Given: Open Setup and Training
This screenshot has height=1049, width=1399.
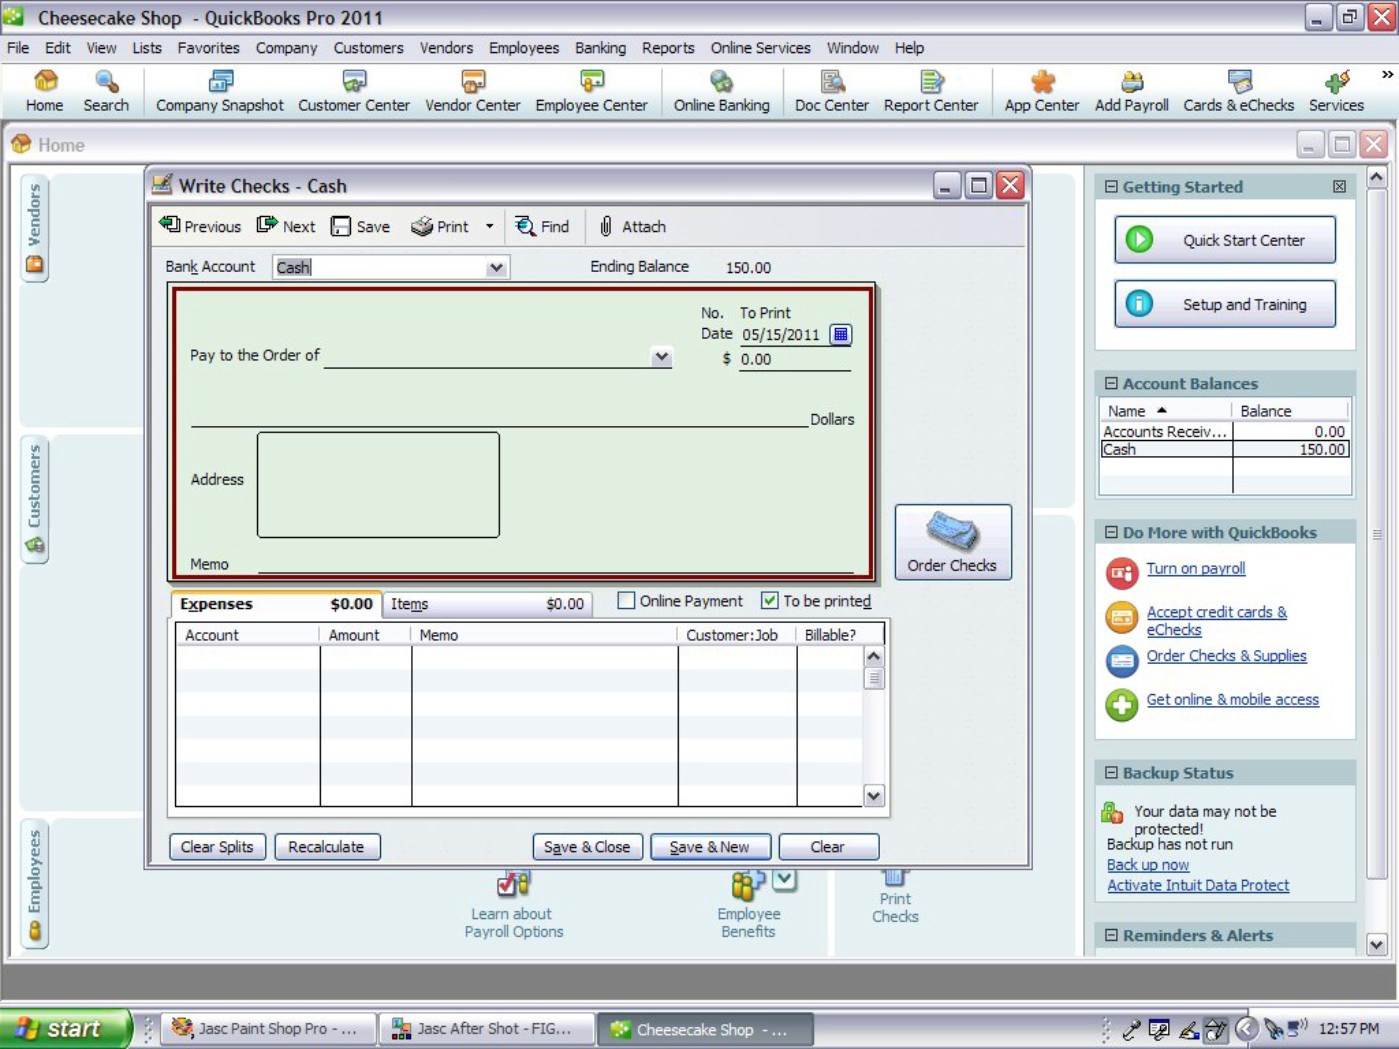Looking at the screenshot, I should pyautogui.click(x=1225, y=304).
